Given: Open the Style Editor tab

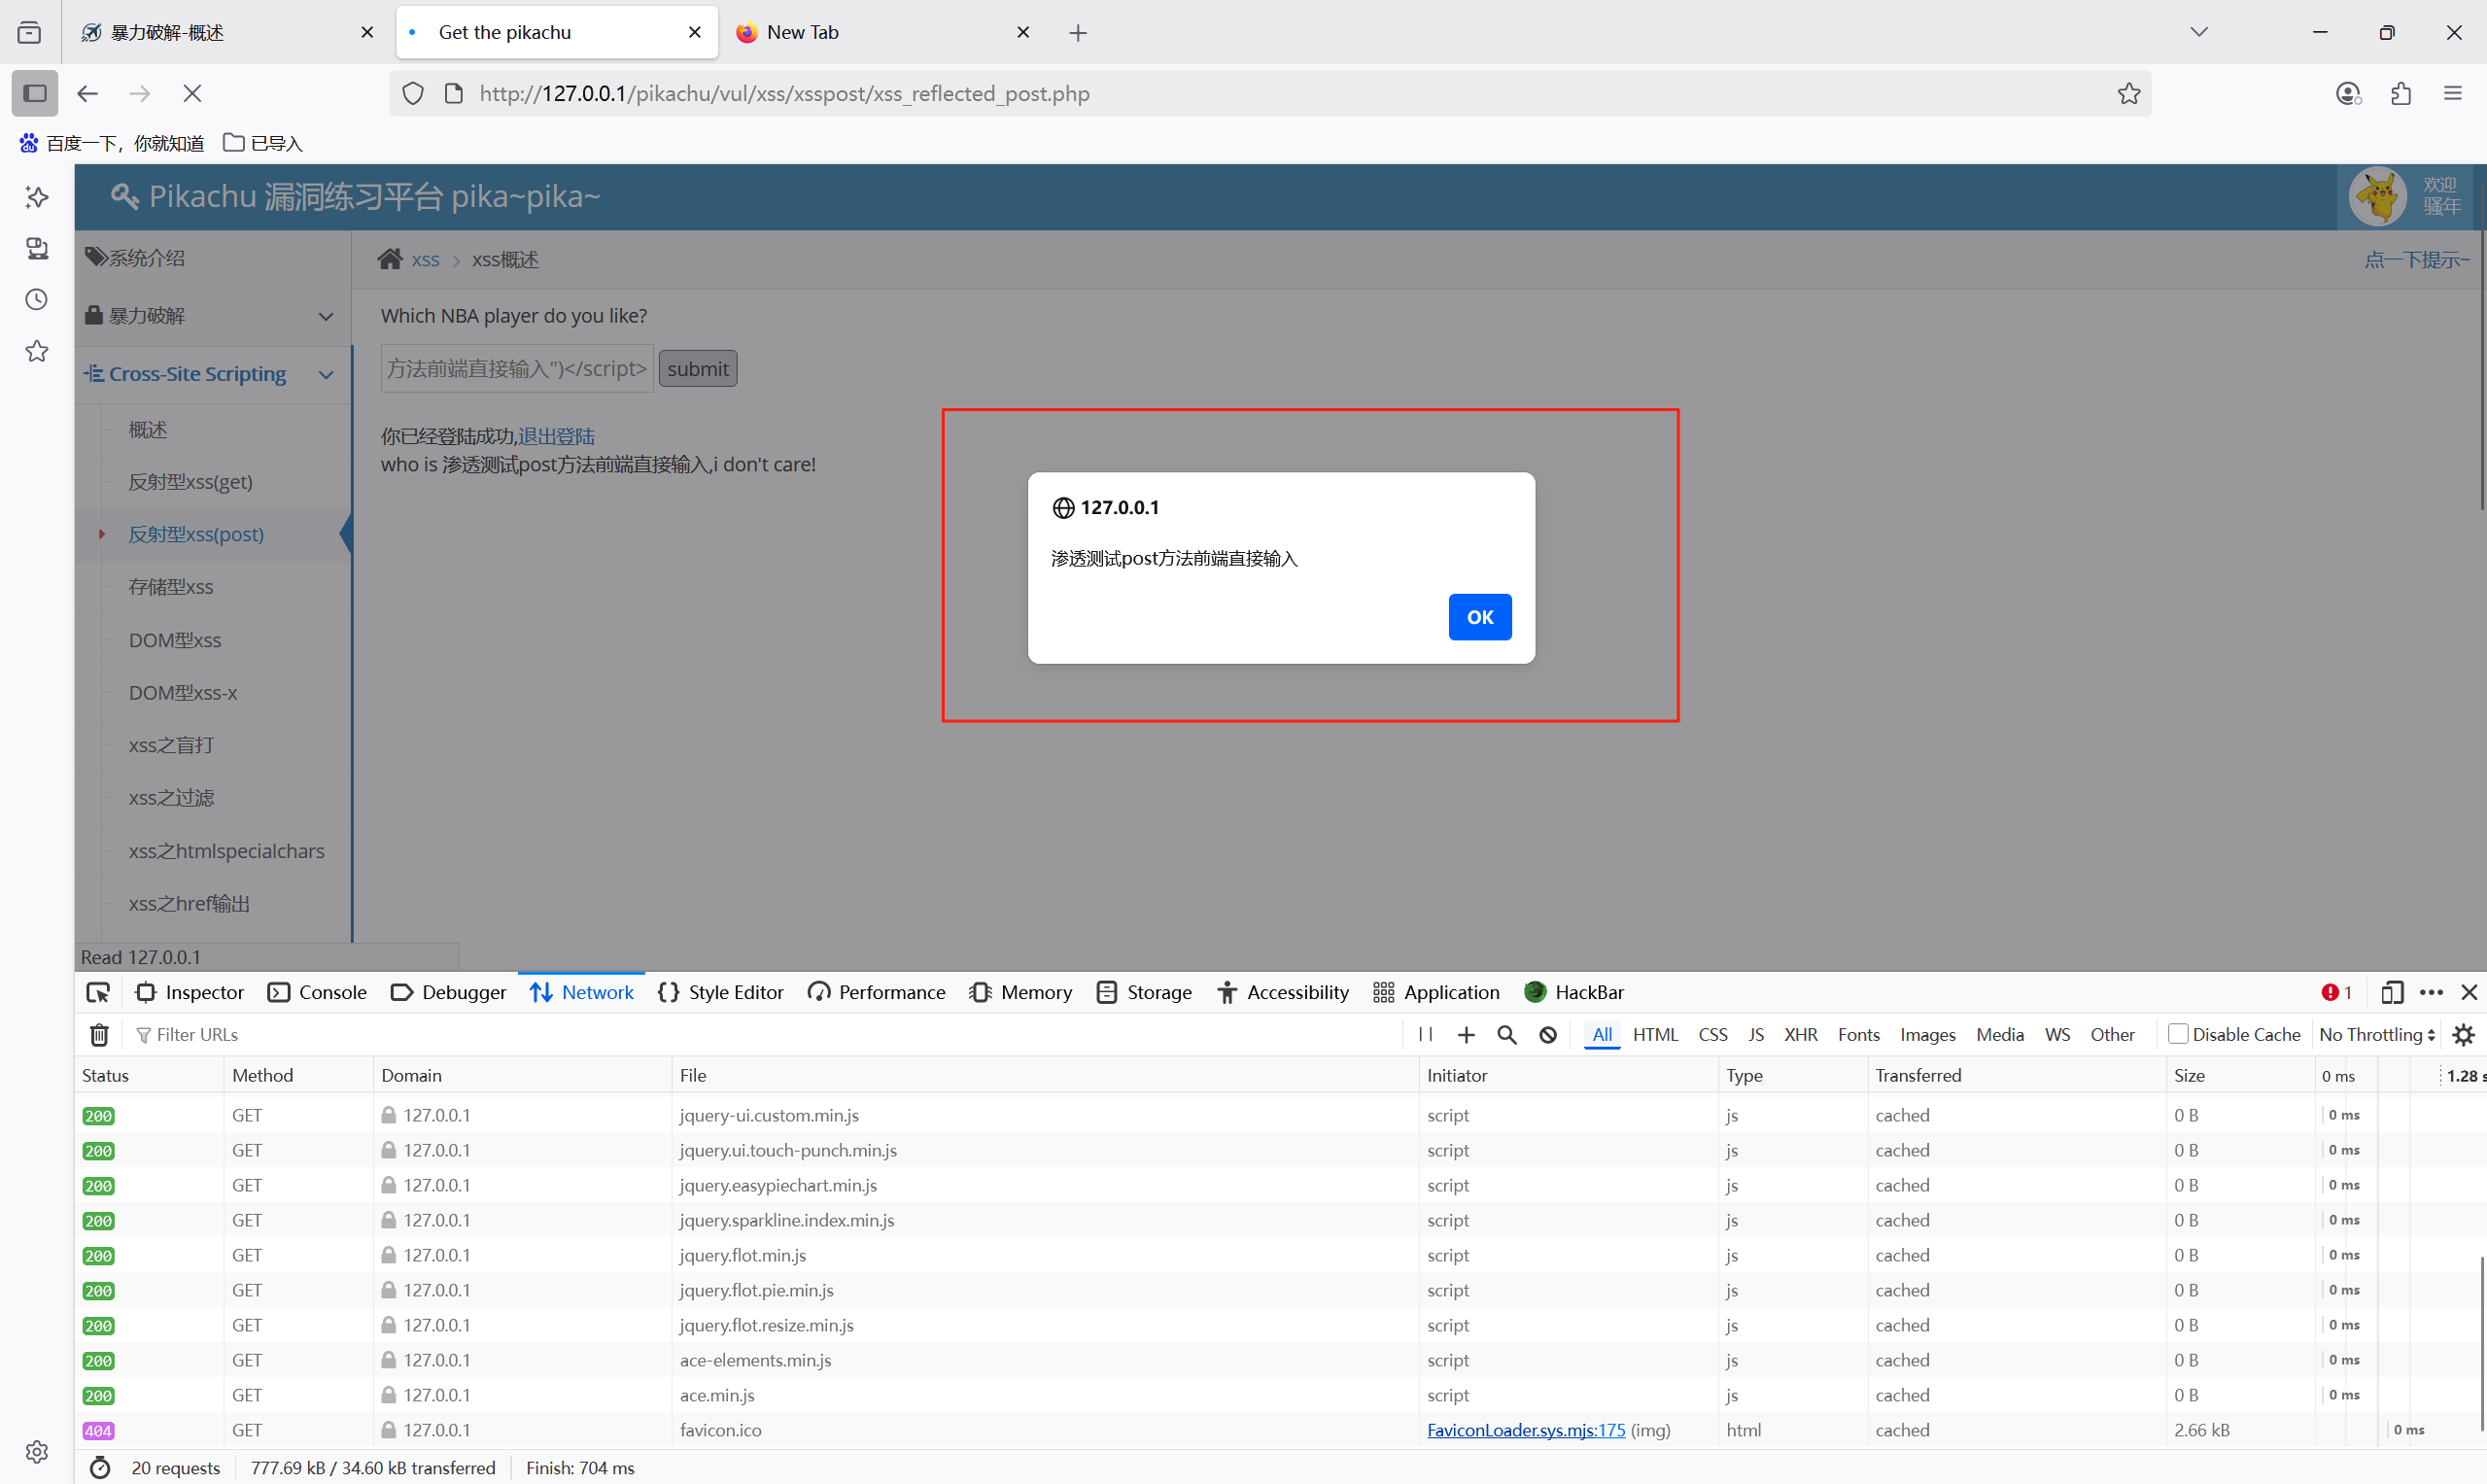Looking at the screenshot, I should 720,992.
